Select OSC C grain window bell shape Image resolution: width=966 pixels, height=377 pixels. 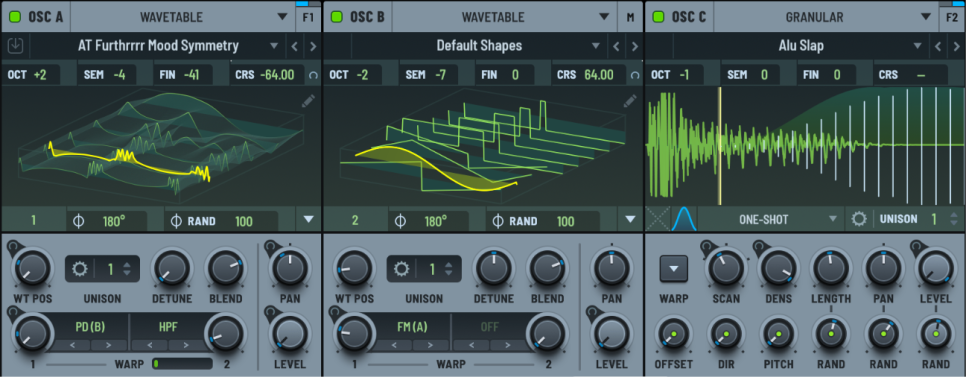(683, 219)
